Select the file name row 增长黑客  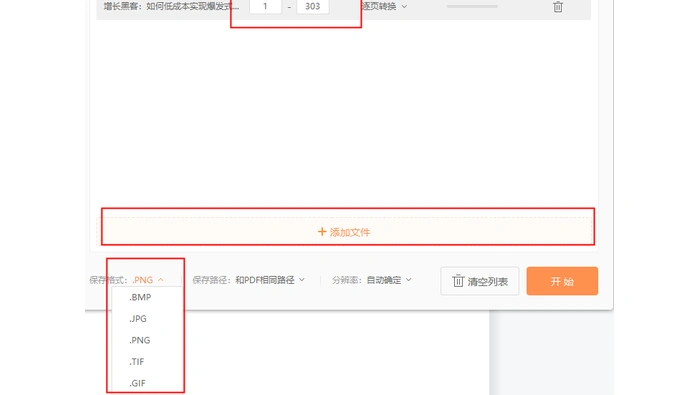[171, 7]
